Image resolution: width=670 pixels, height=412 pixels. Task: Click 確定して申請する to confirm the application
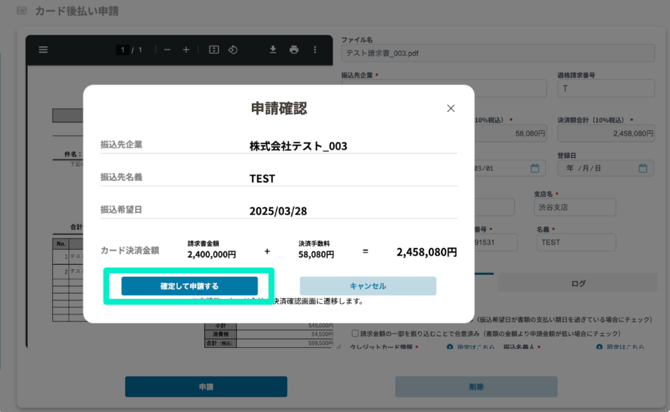[189, 286]
